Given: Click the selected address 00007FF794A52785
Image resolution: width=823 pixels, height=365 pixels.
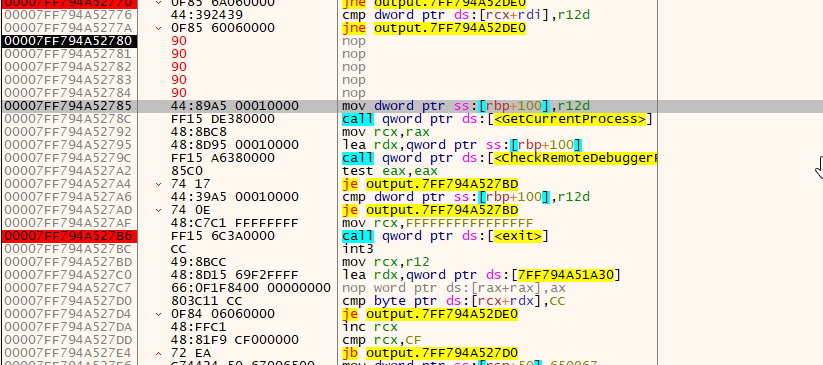Looking at the screenshot, I should point(68,106).
